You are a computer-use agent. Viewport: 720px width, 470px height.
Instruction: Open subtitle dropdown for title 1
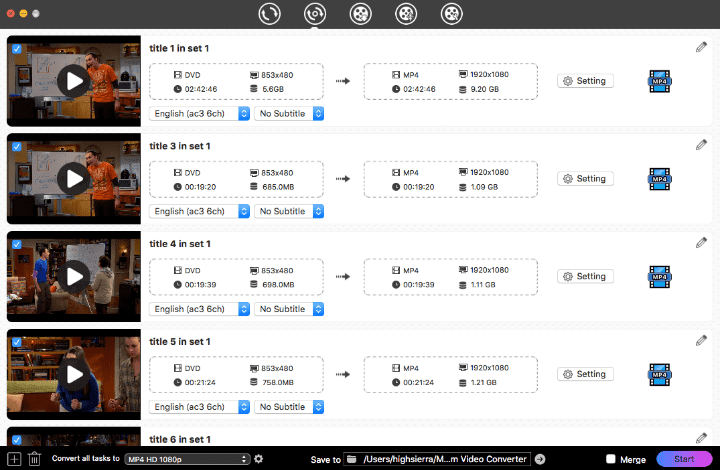tap(289, 113)
